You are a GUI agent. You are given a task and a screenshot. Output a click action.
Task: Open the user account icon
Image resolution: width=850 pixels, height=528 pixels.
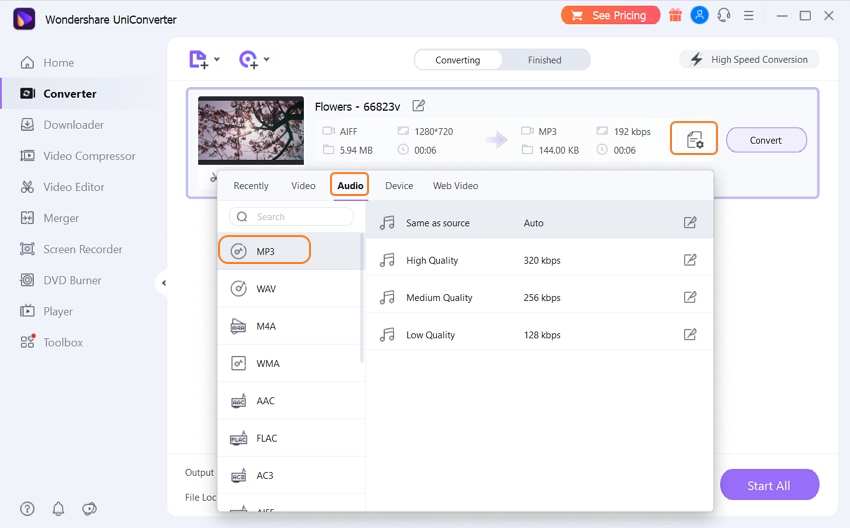pyautogui.click(x=699, y=15)
